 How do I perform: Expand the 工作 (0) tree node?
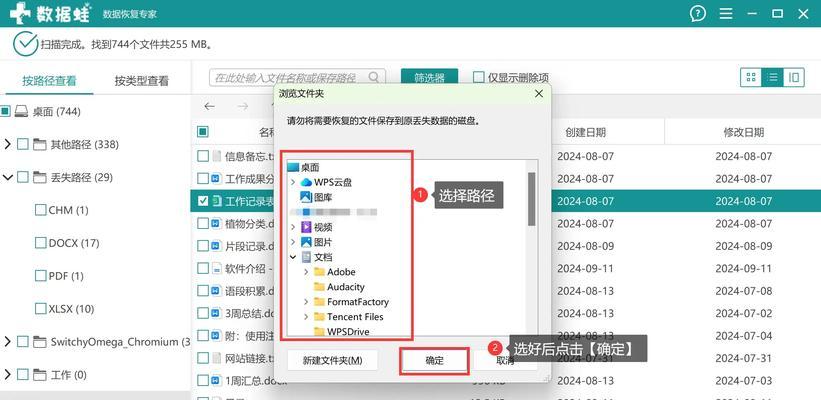7,374
